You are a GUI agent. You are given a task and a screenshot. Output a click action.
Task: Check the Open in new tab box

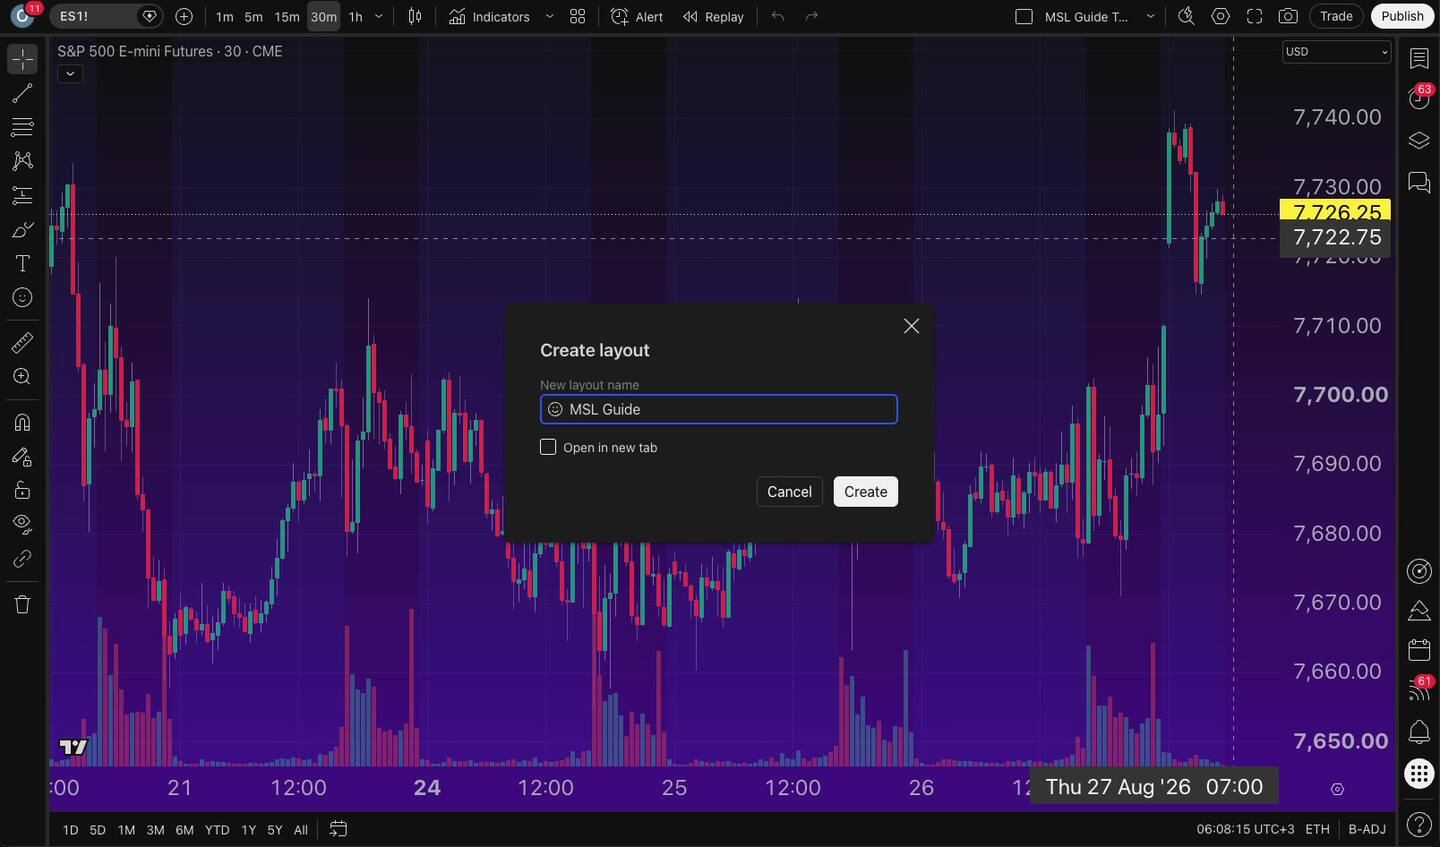(x=548, y=447)
